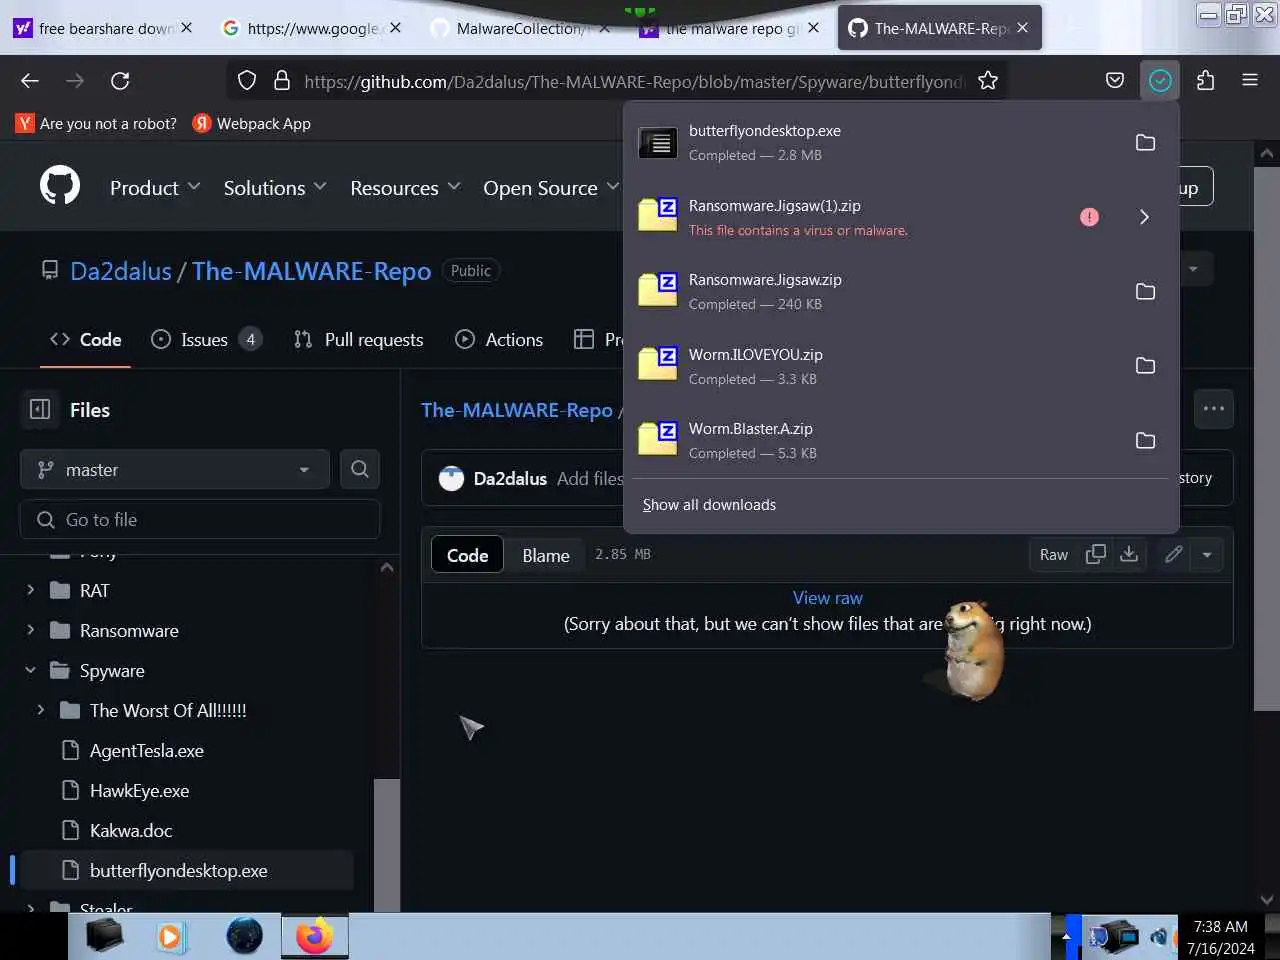Copy raw file contents icon
1280x960 pixels.
coord(1096,554)
